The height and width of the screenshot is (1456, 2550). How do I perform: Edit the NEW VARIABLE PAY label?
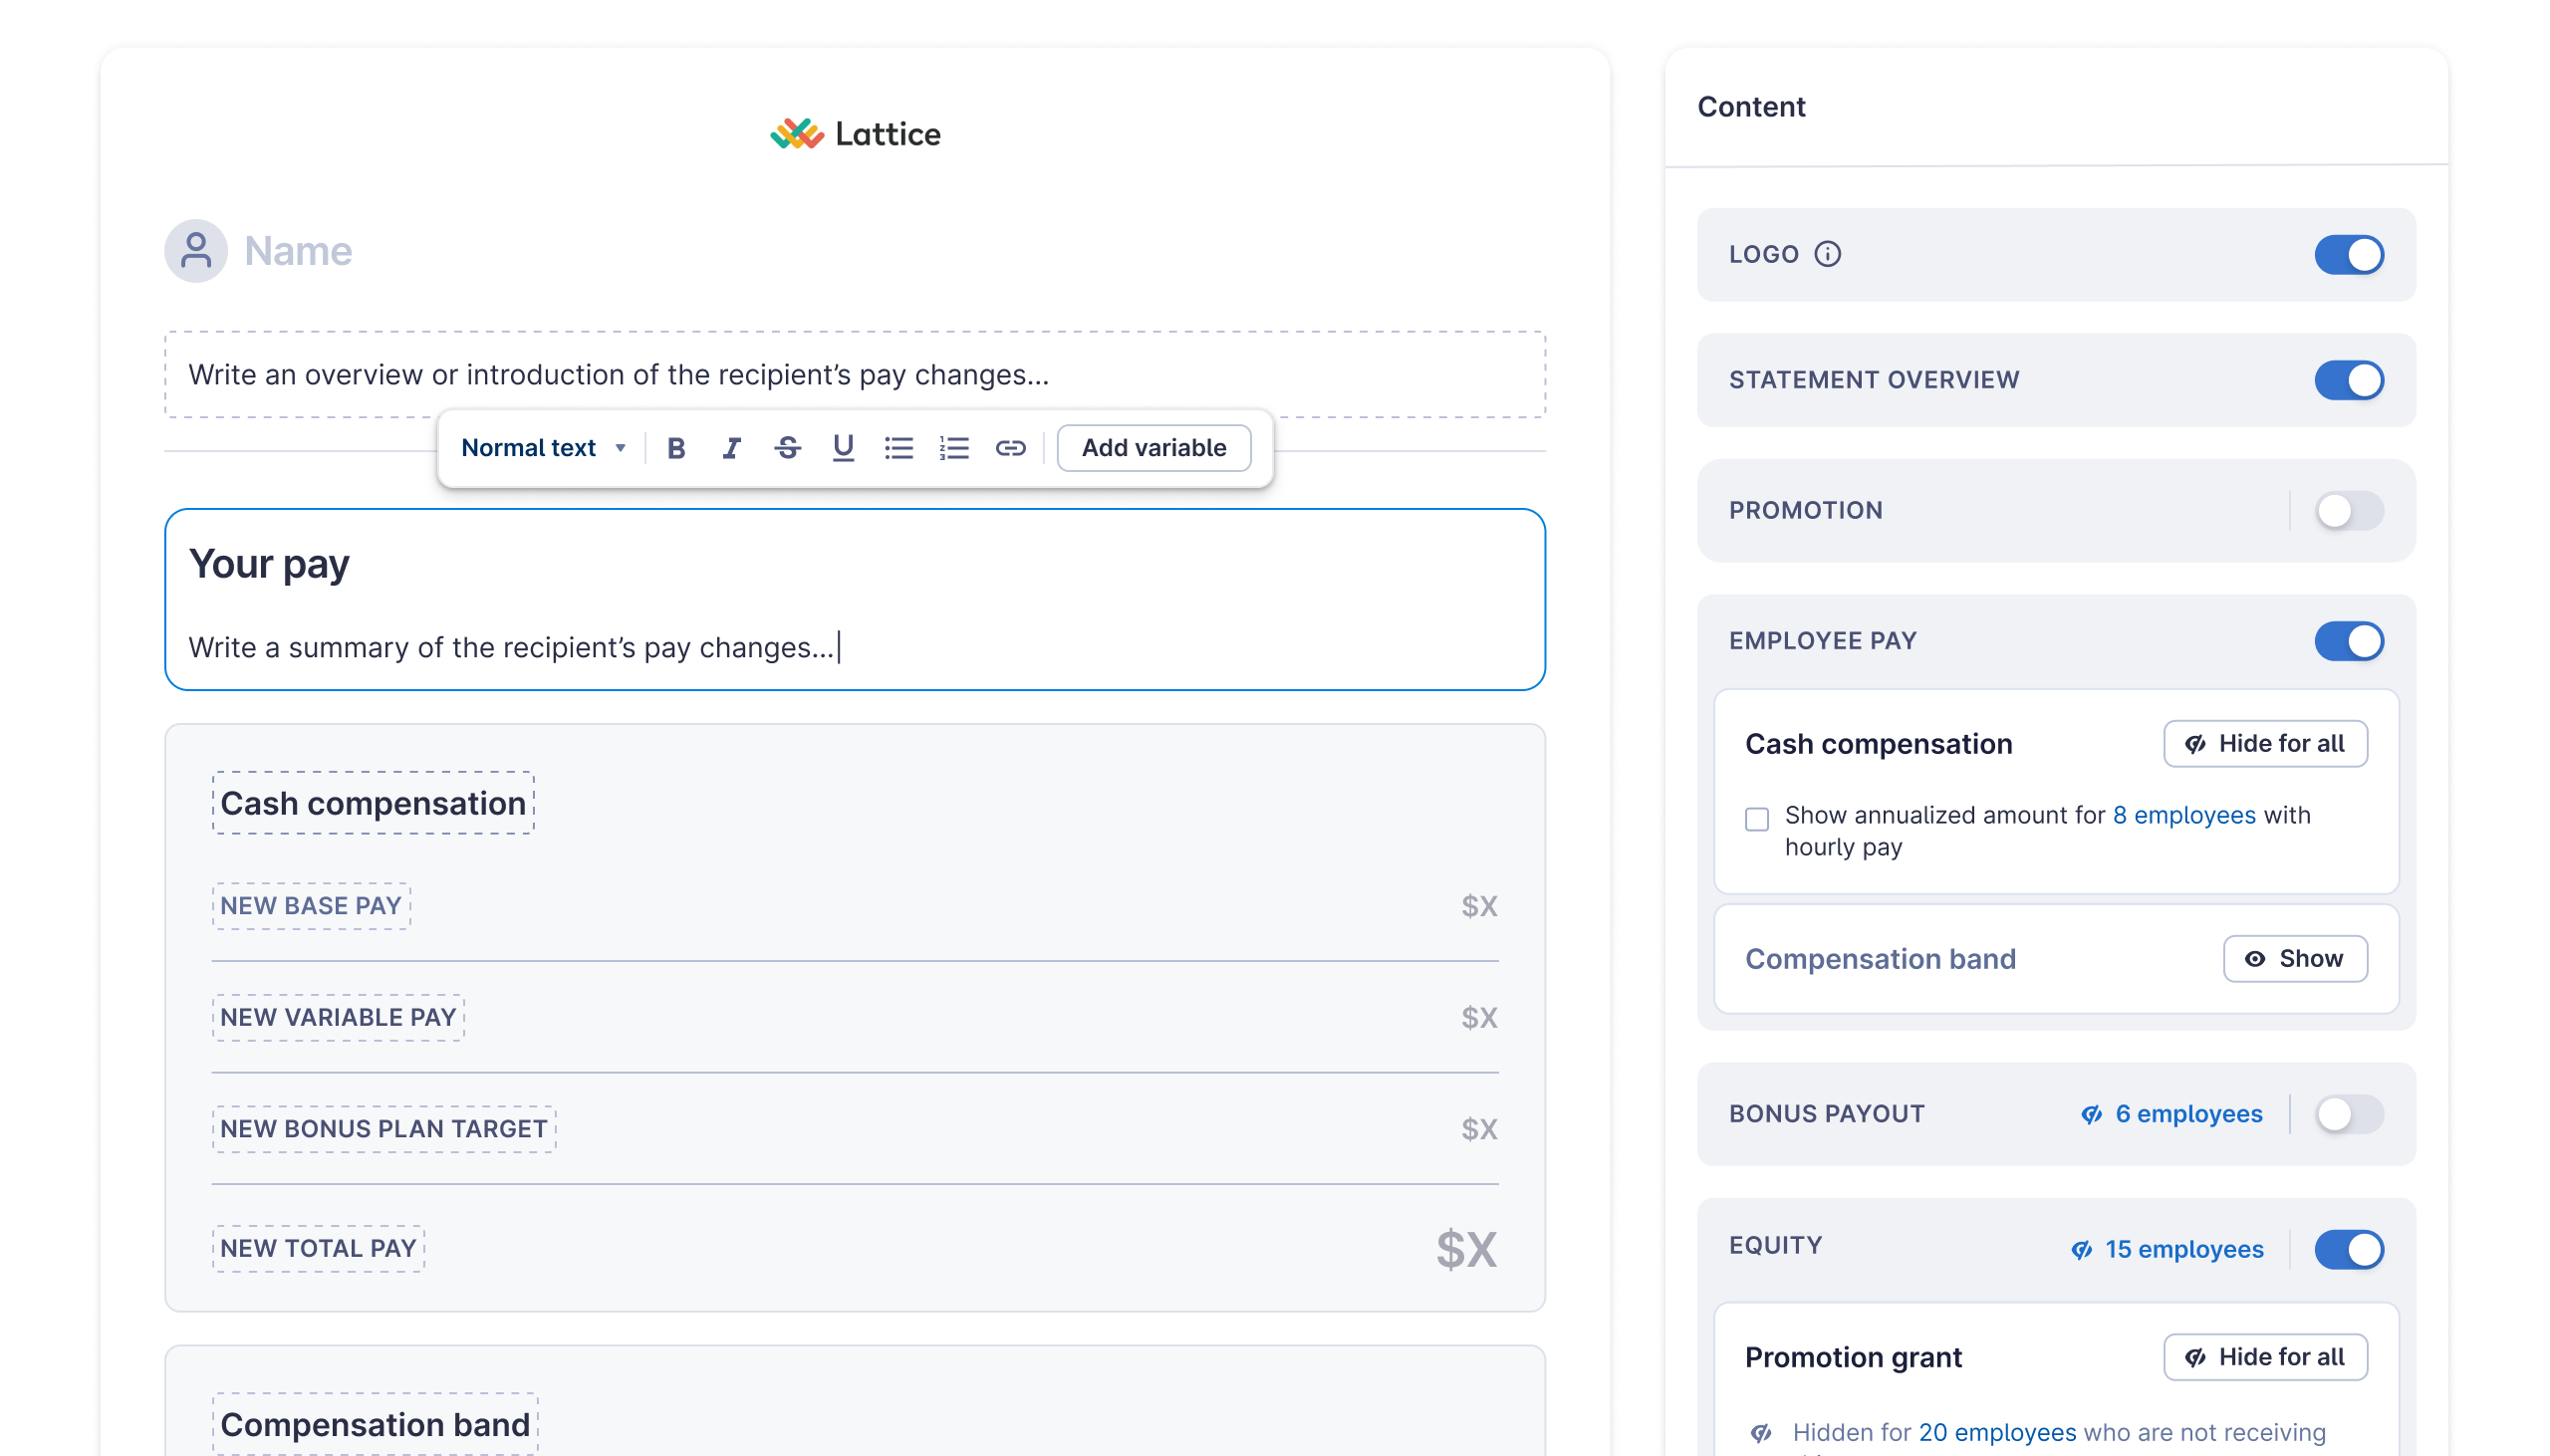[x=338, y=1018]
